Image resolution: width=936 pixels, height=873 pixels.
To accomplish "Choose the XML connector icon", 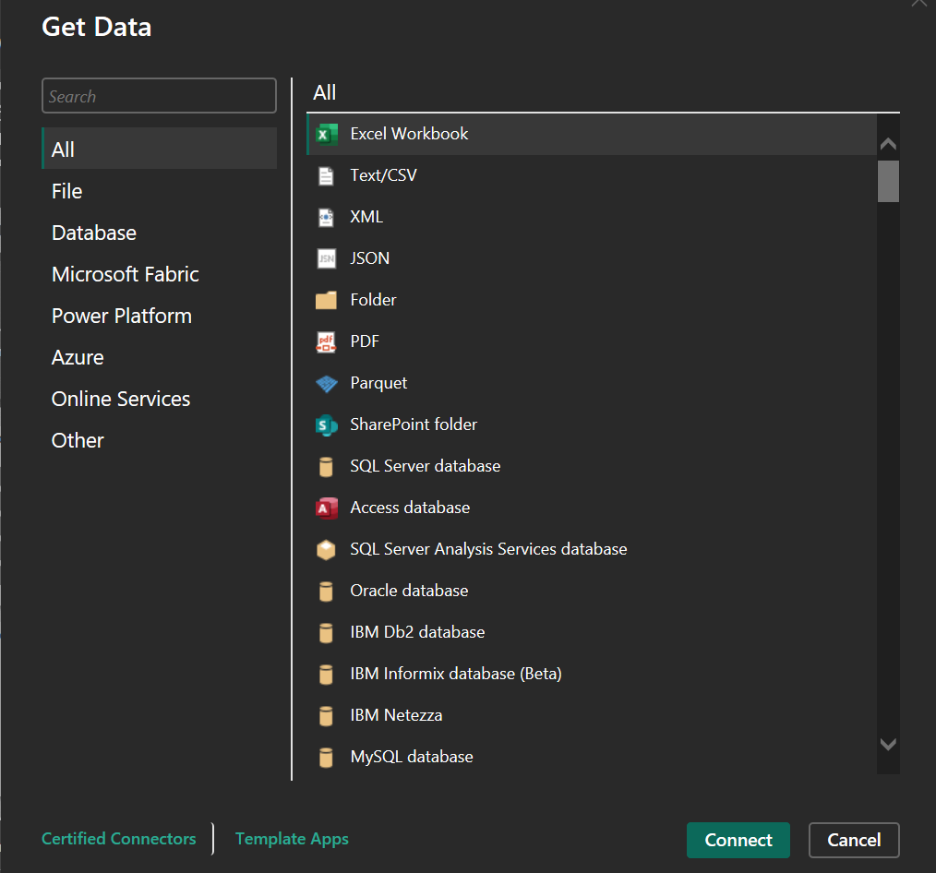I will click(326, 217).
